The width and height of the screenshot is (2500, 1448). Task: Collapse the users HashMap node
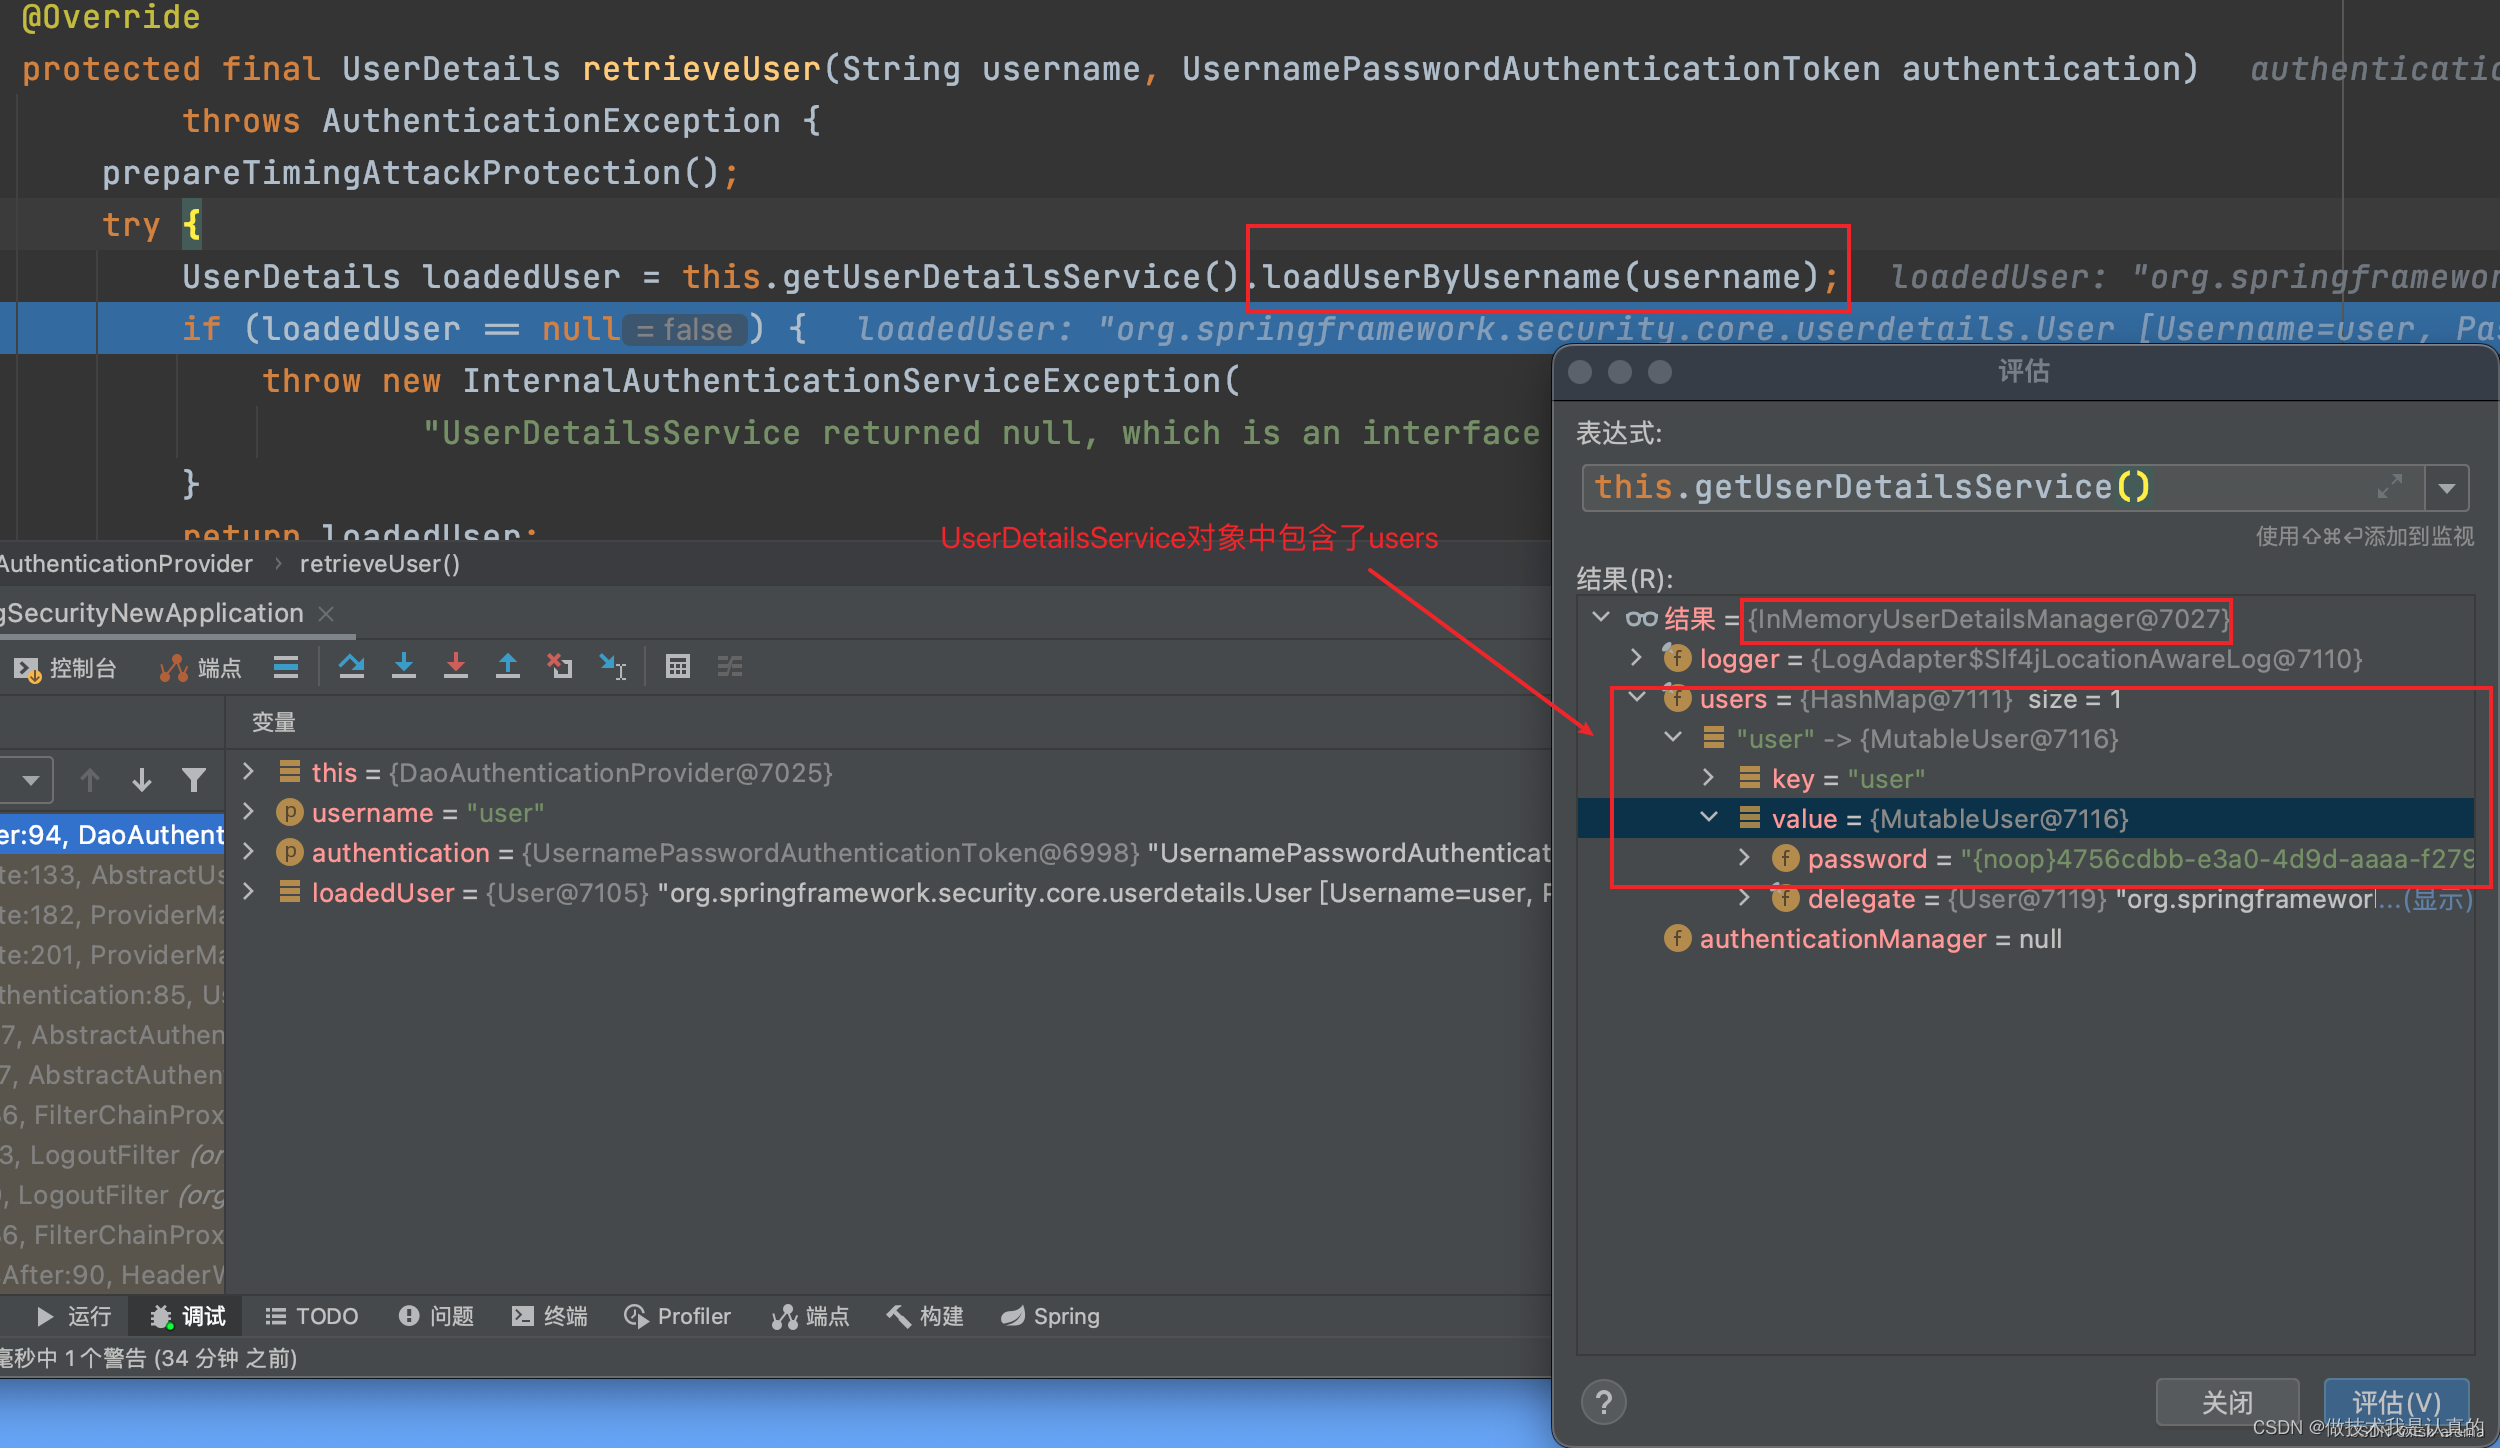[x=1637, y=698]
